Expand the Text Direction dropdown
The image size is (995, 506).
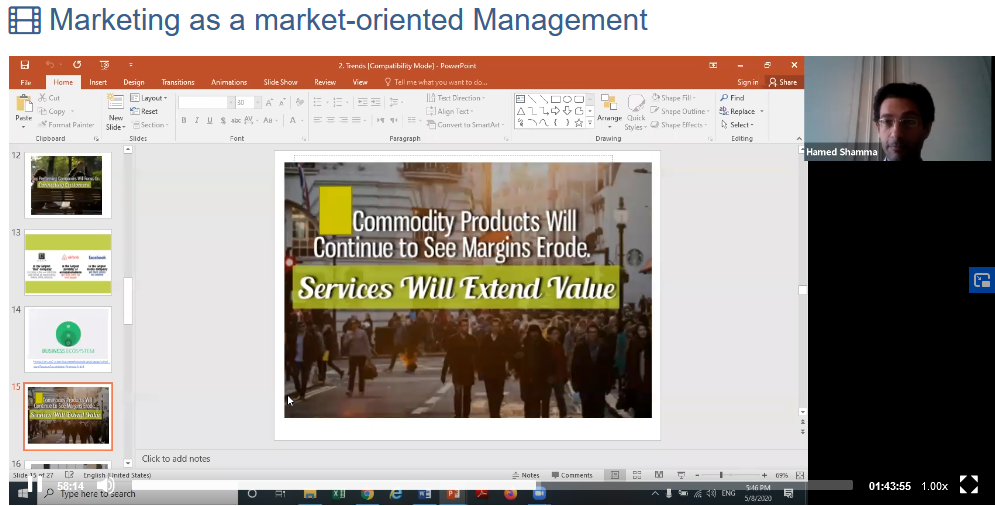pos(456,98)
